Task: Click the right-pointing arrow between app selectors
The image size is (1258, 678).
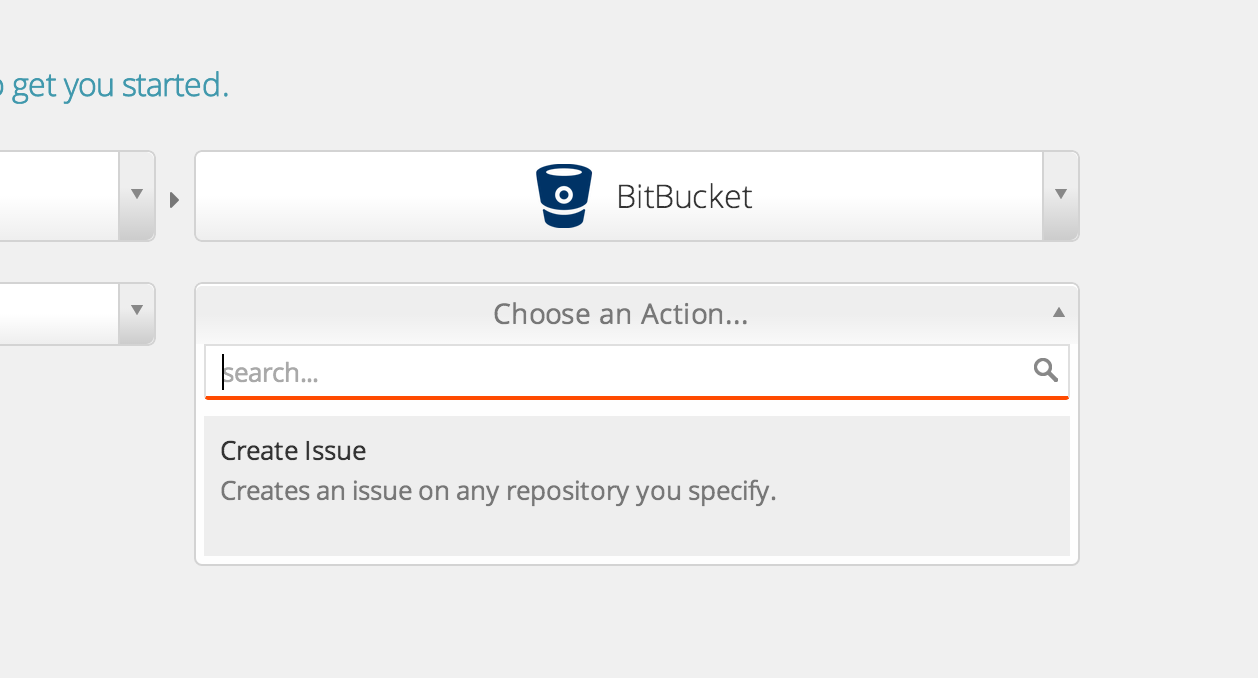Action: pyautogui.click(x=174, y=200)
